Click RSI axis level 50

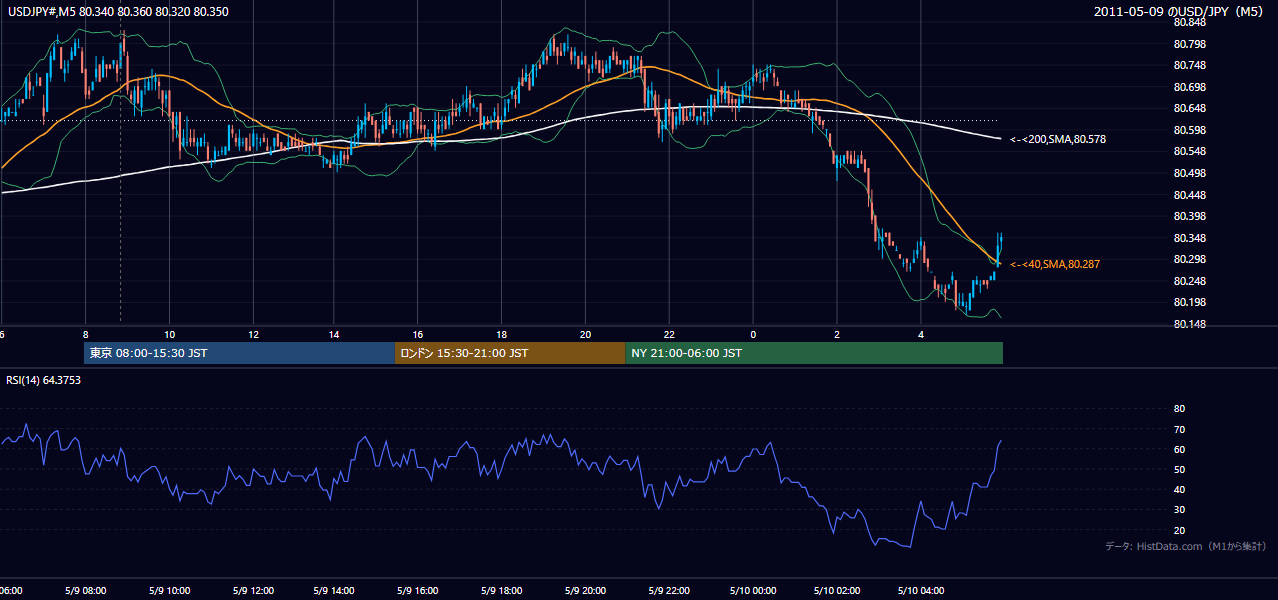click(1179, 469)
